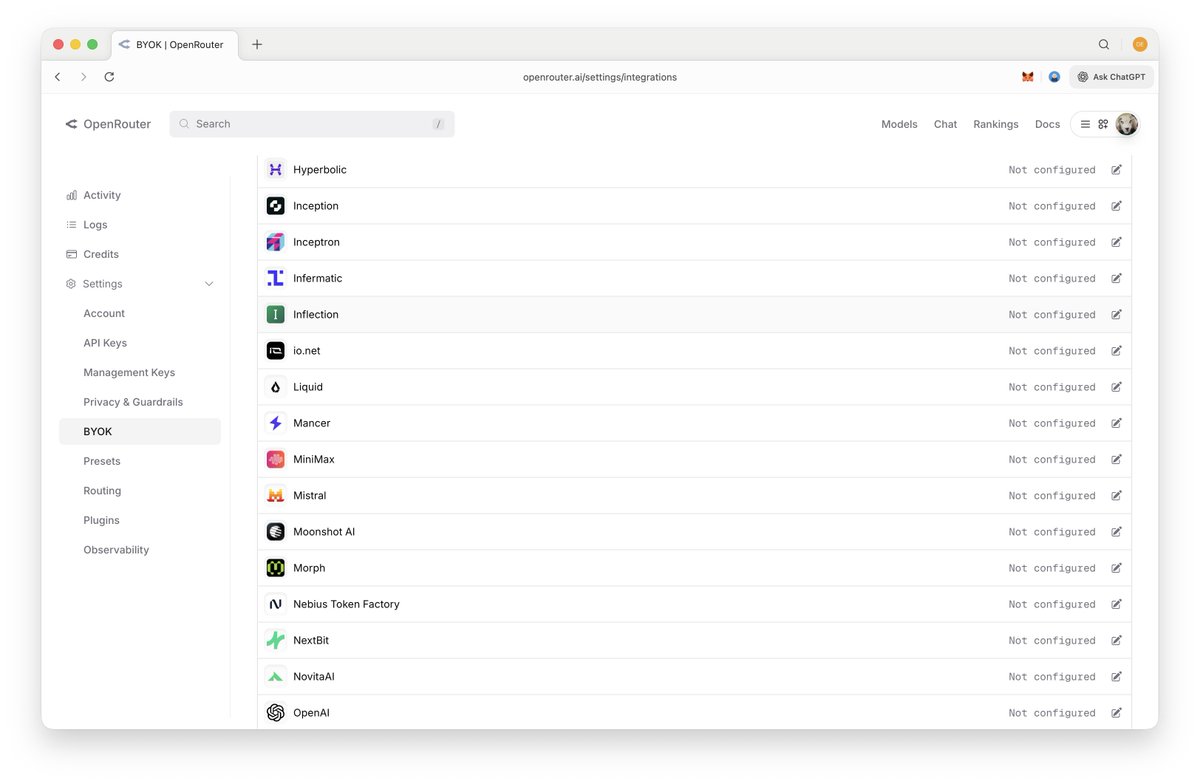Collapse the Settings section chevron

tap(209, 284)
